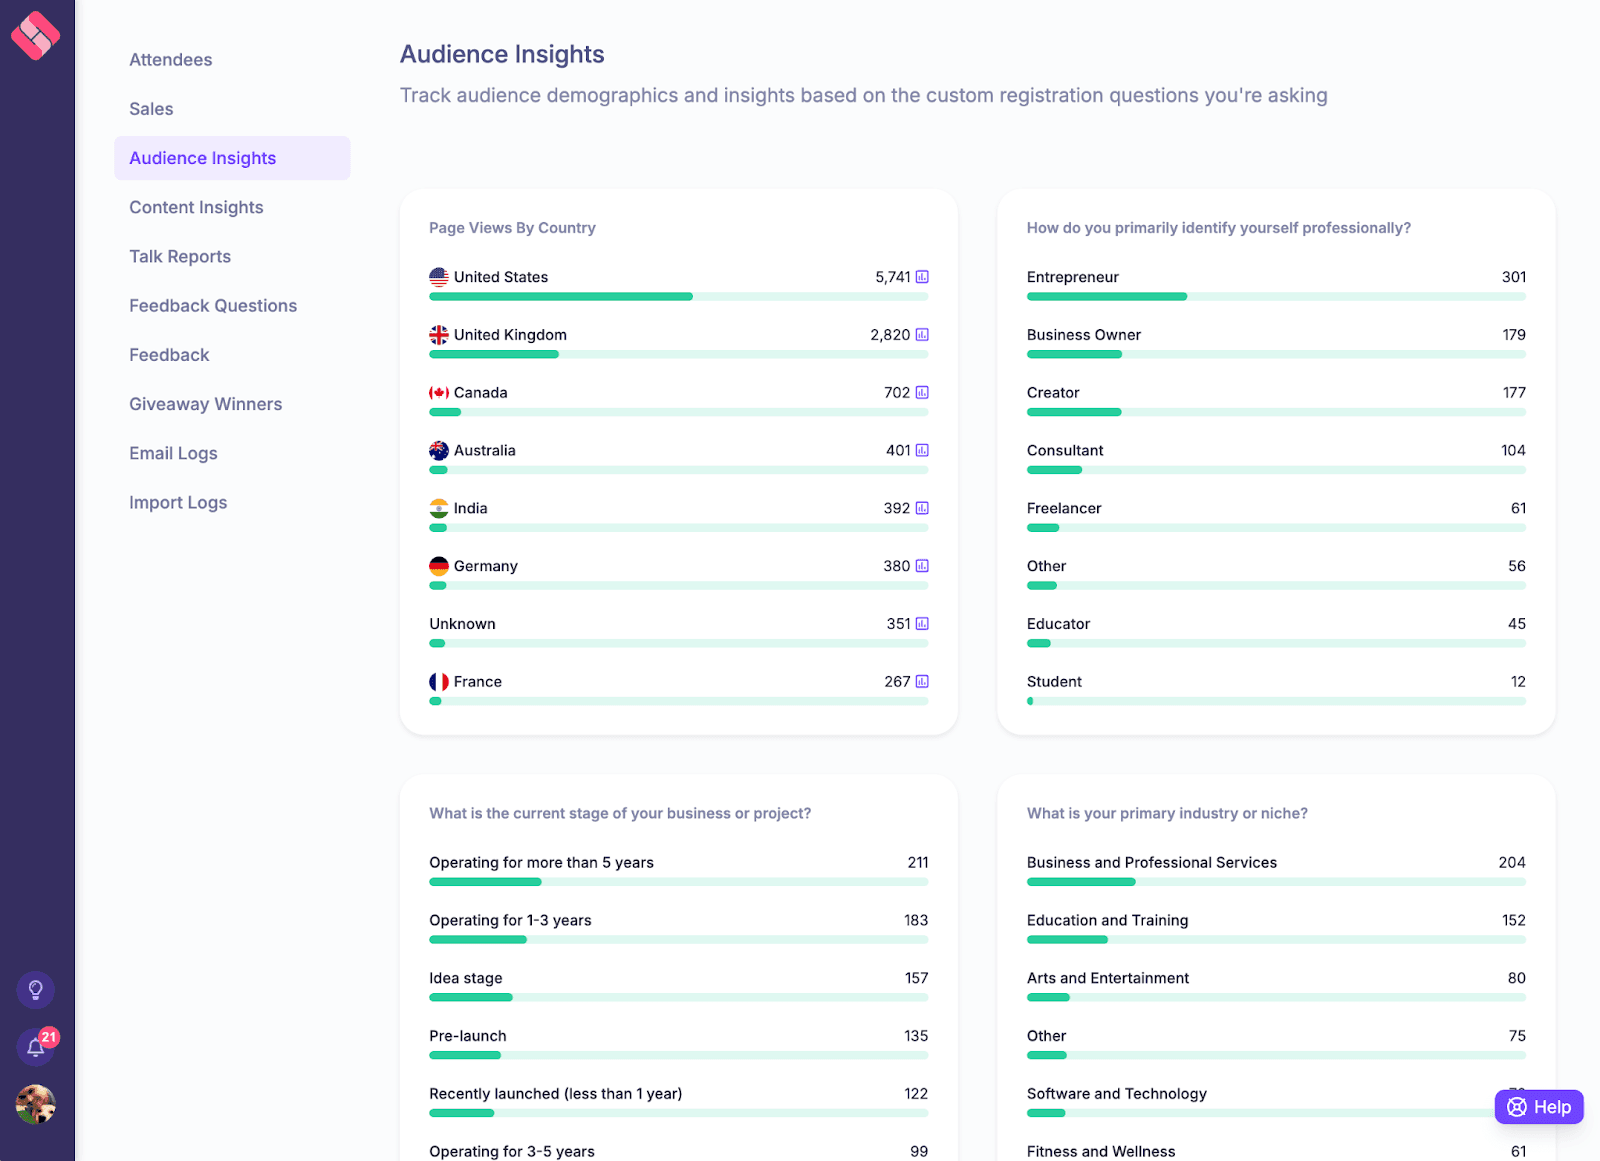The width and height of the screenshot is (1600, 1161).
Task: Click the France flag icon
Action: [x=439, y=682]
